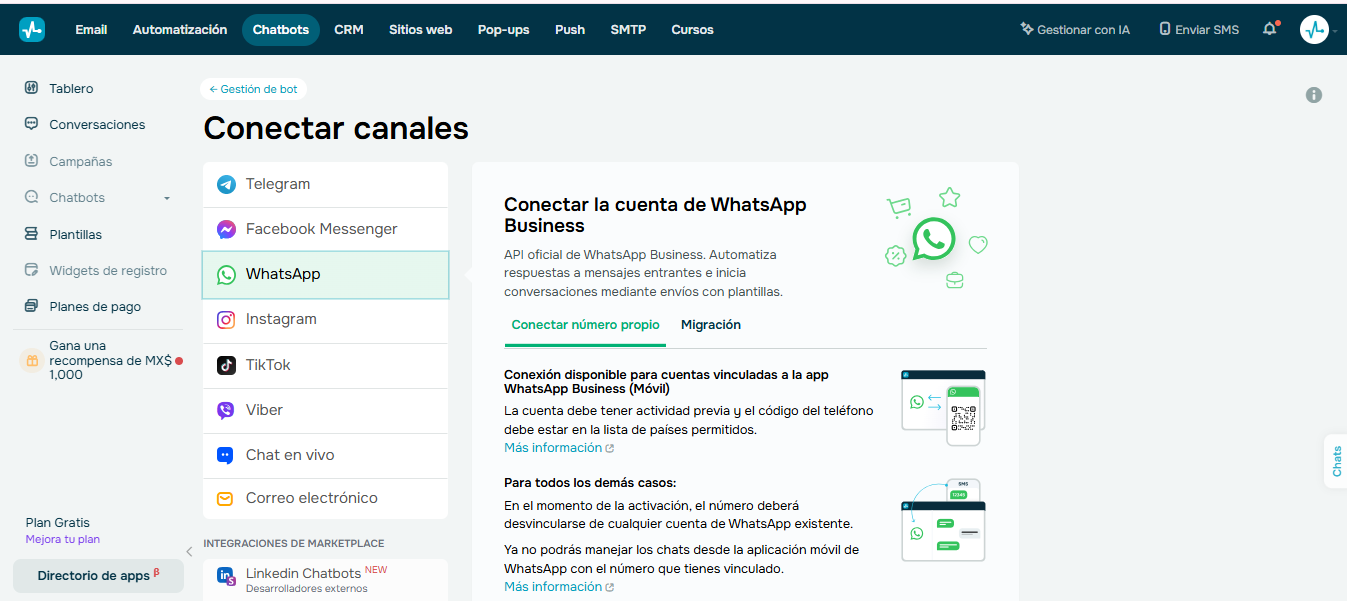Viewport: 1347px width, 601px height.
Task: Switch to the Migración tab
Action: (711, 325)
